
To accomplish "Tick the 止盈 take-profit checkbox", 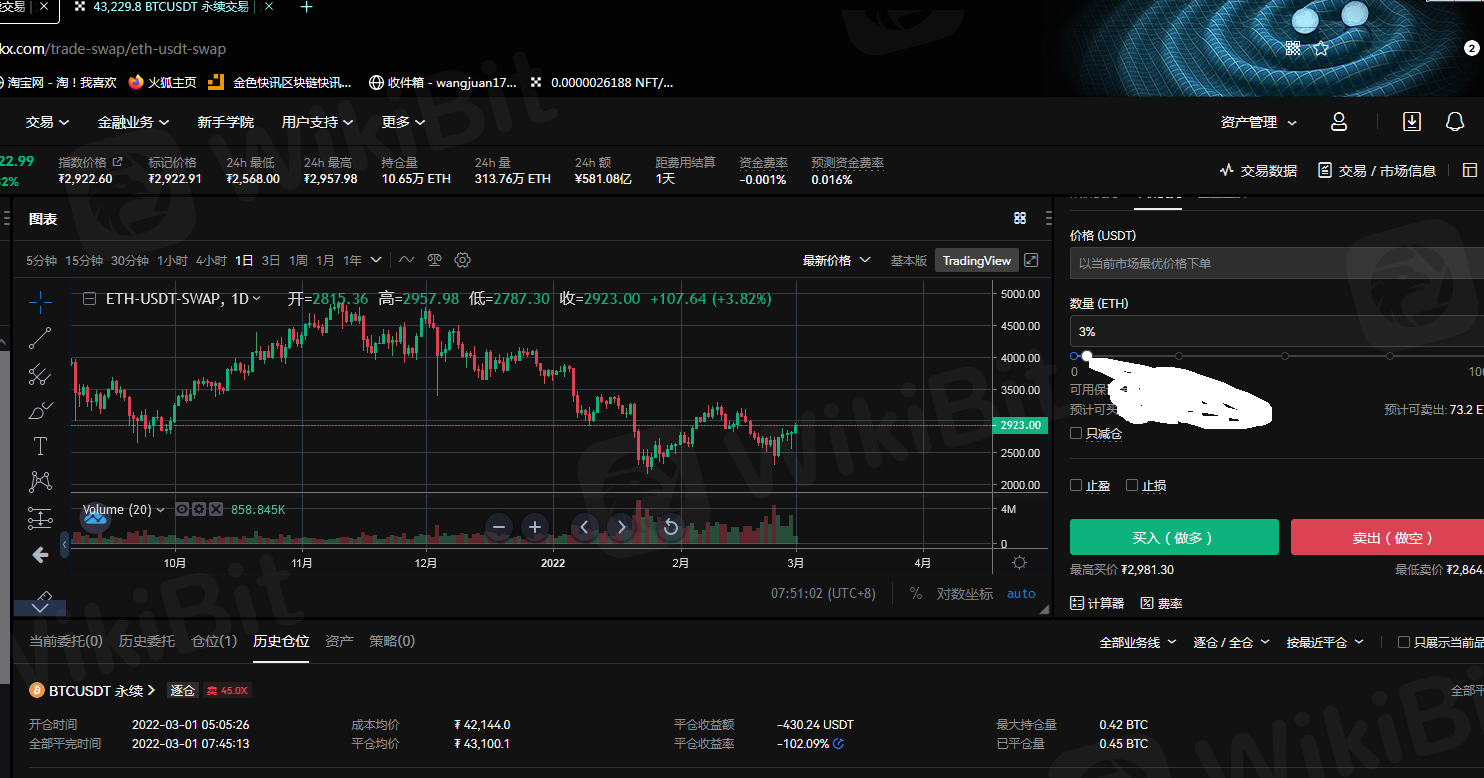I will pos(1076,486).
